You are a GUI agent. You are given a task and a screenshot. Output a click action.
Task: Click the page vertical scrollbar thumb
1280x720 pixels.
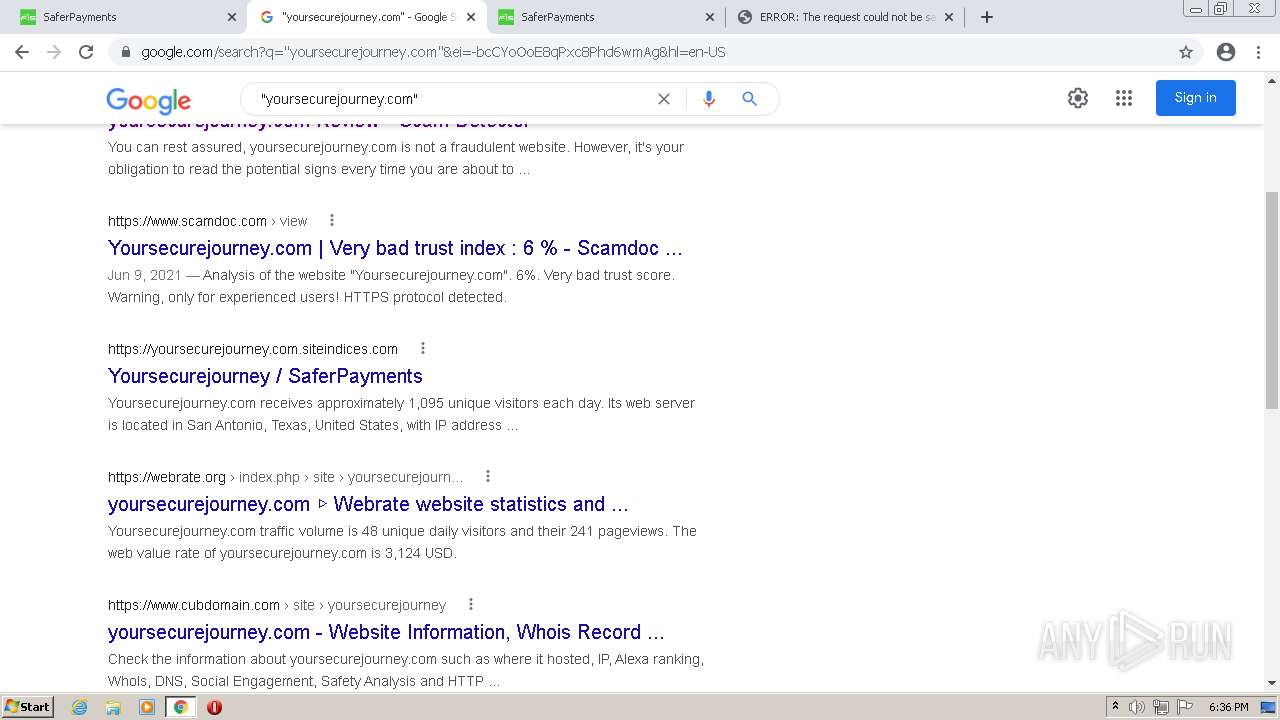coord(1272,300)
